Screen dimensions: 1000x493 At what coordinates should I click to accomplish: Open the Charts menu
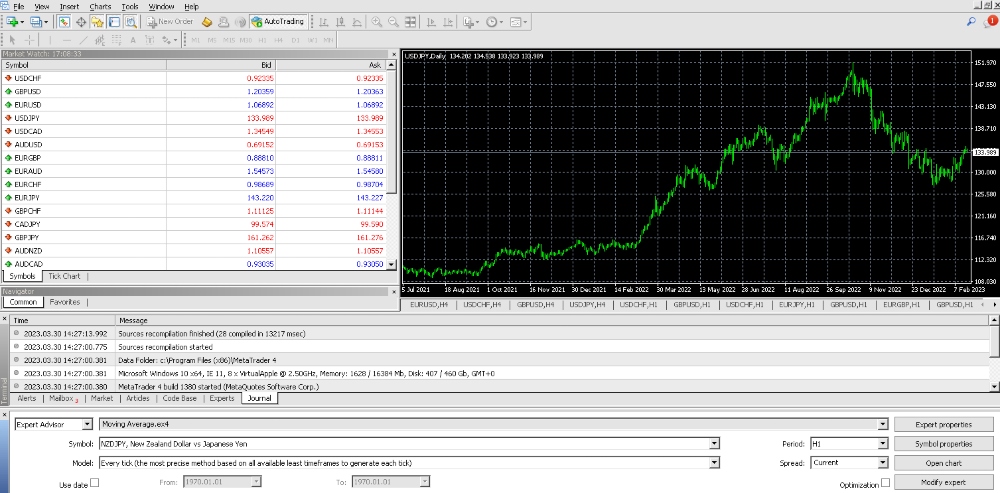coord(100,6)
